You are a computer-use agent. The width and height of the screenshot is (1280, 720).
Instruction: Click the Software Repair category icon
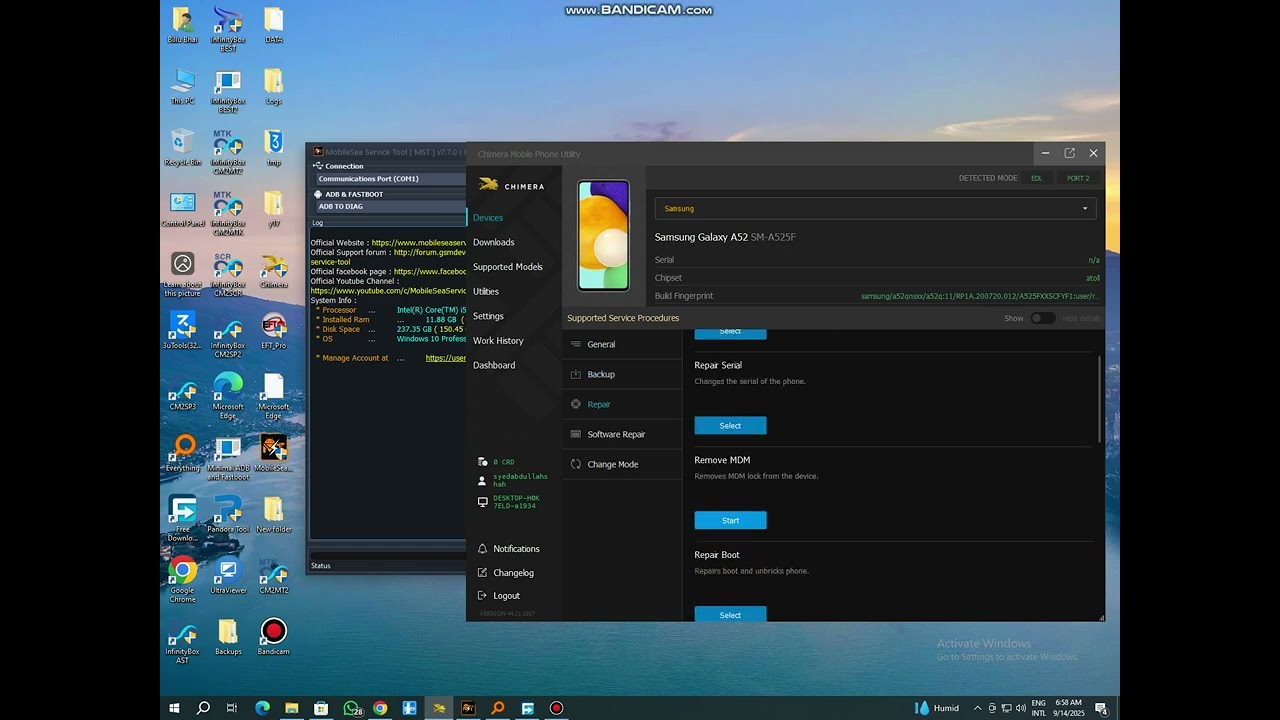pyautogui.click(x=576, y=434)
